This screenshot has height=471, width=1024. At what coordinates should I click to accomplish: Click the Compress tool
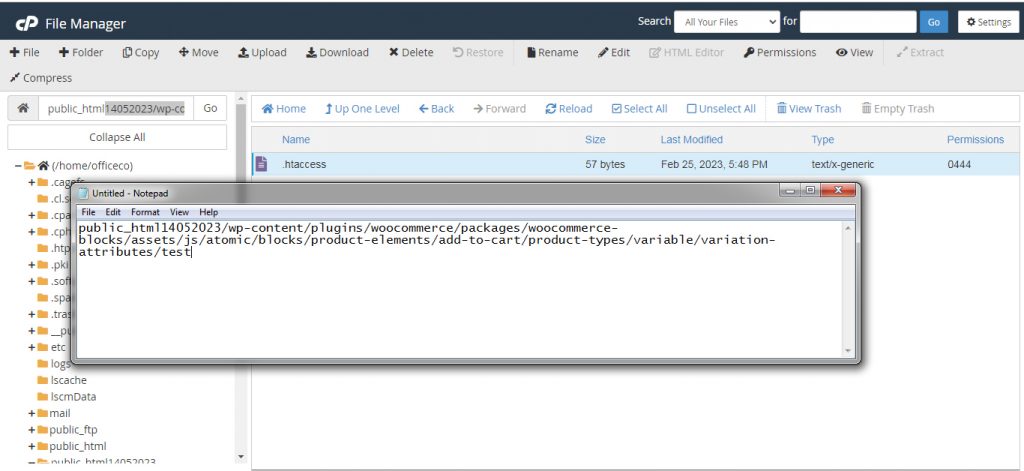pyautogui.click(x=41, y=78)
